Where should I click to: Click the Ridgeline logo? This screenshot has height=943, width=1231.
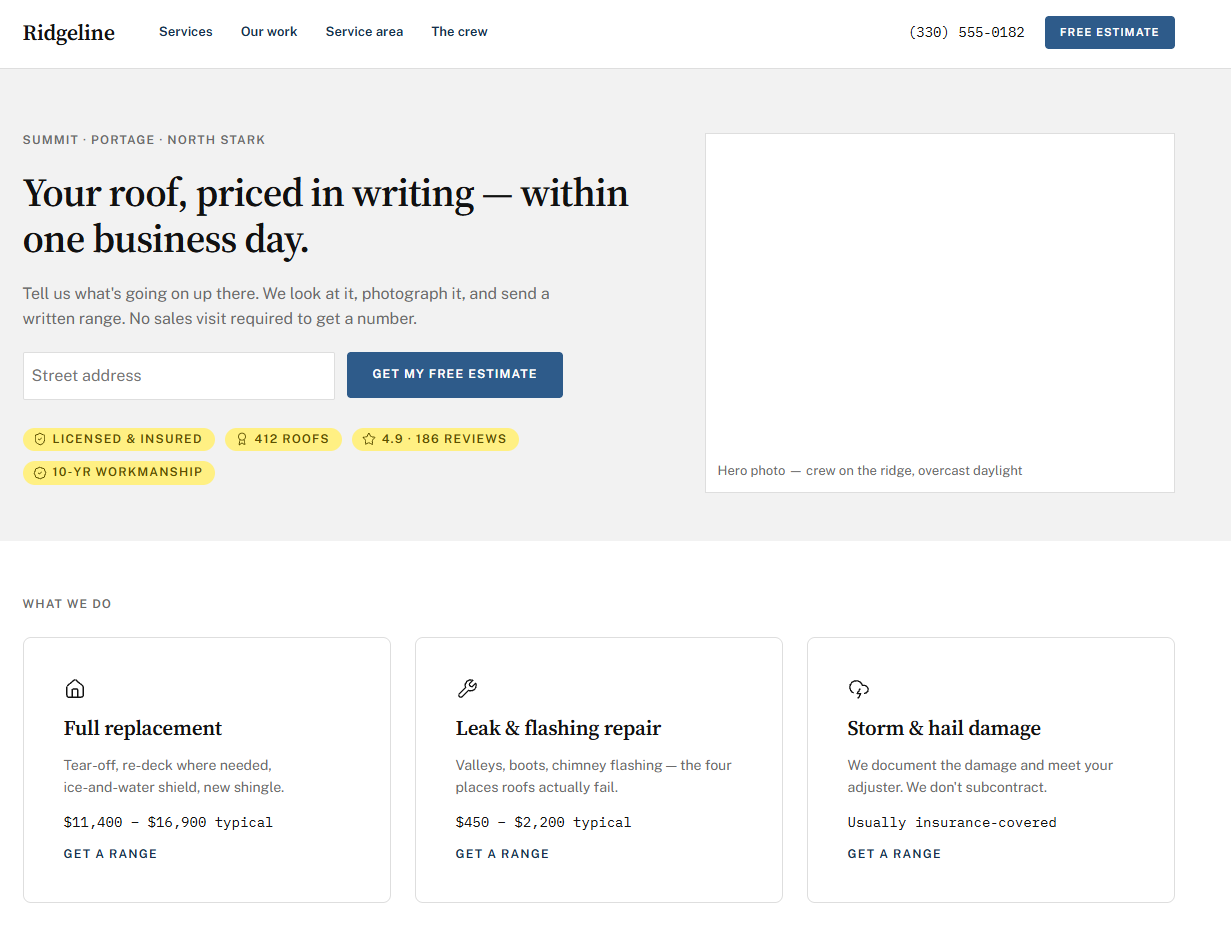(69, 32)
